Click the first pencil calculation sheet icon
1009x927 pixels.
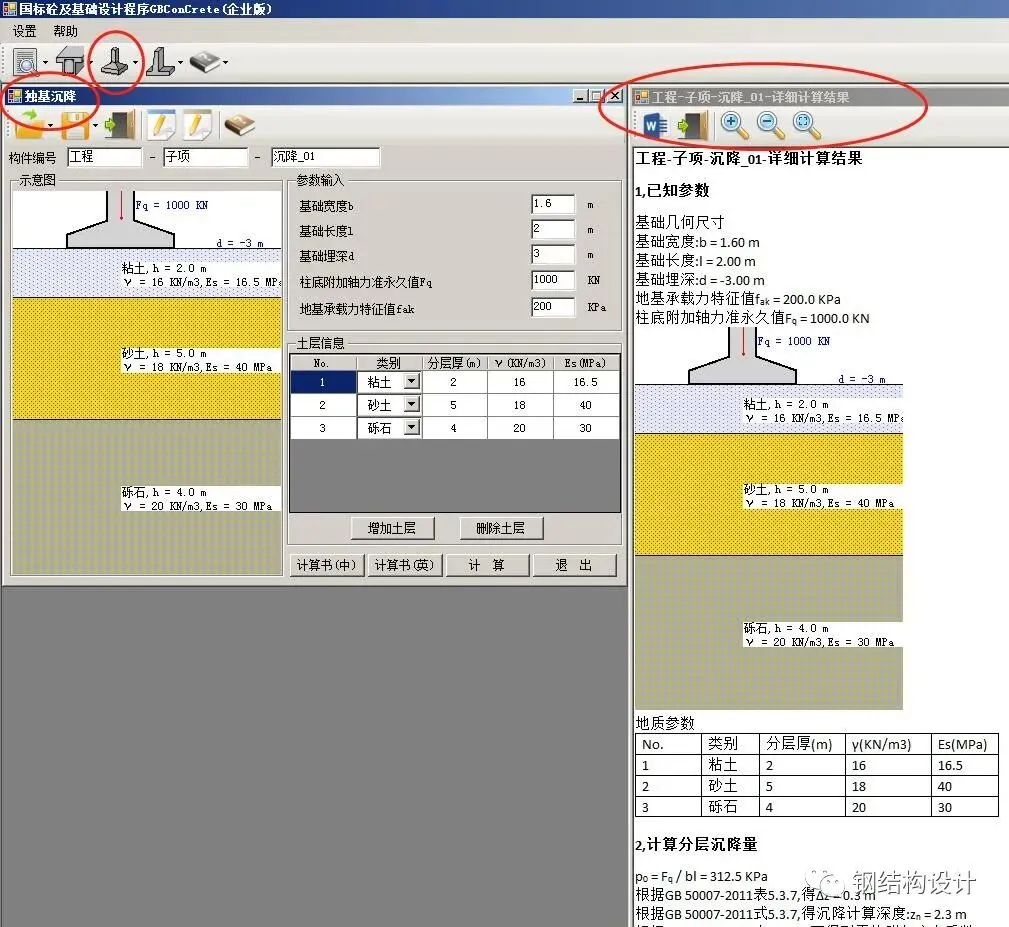tap(161, 125)
